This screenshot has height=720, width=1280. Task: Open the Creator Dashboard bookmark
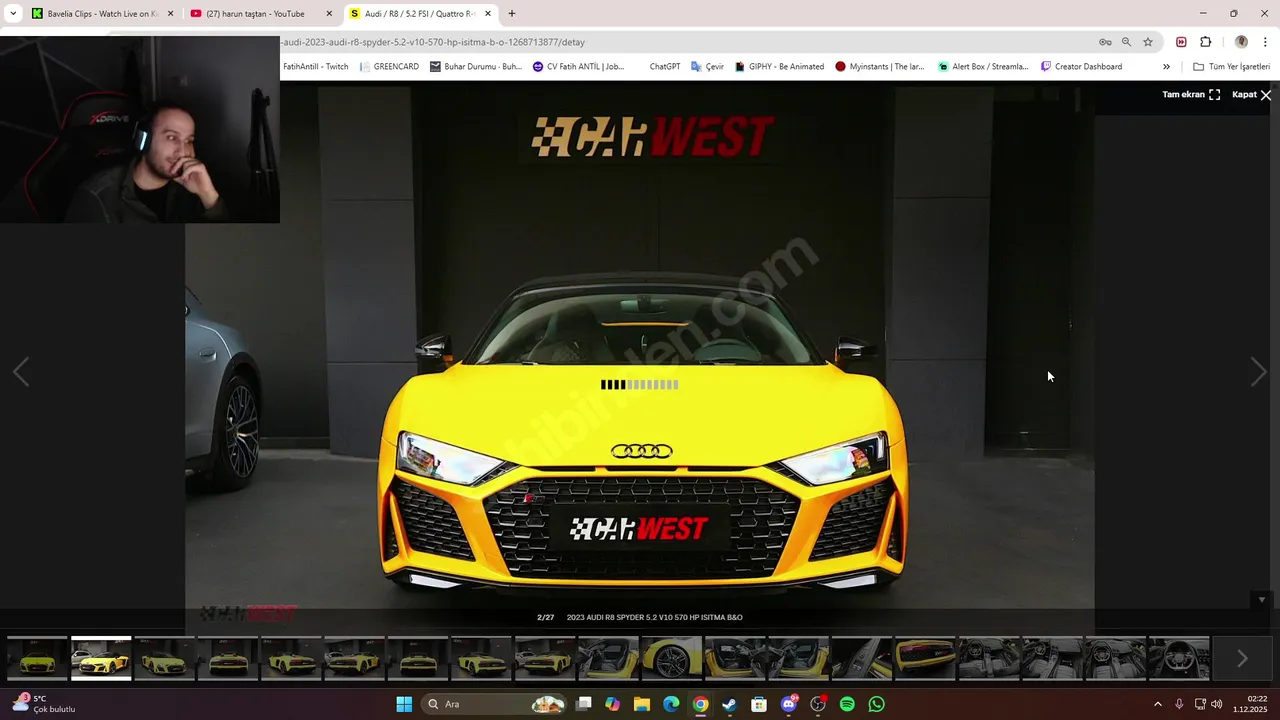(1081, 67)
